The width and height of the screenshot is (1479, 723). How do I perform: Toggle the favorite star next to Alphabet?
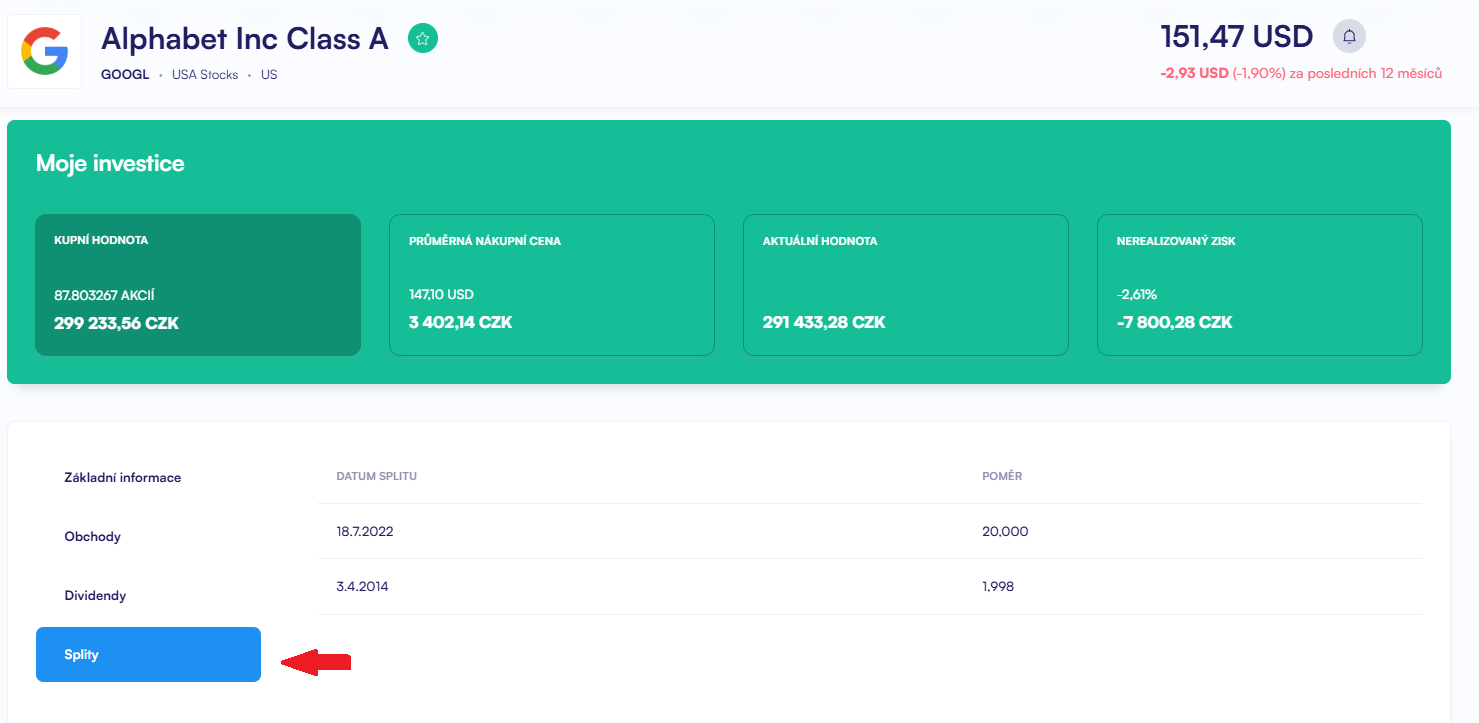point(423,39)
